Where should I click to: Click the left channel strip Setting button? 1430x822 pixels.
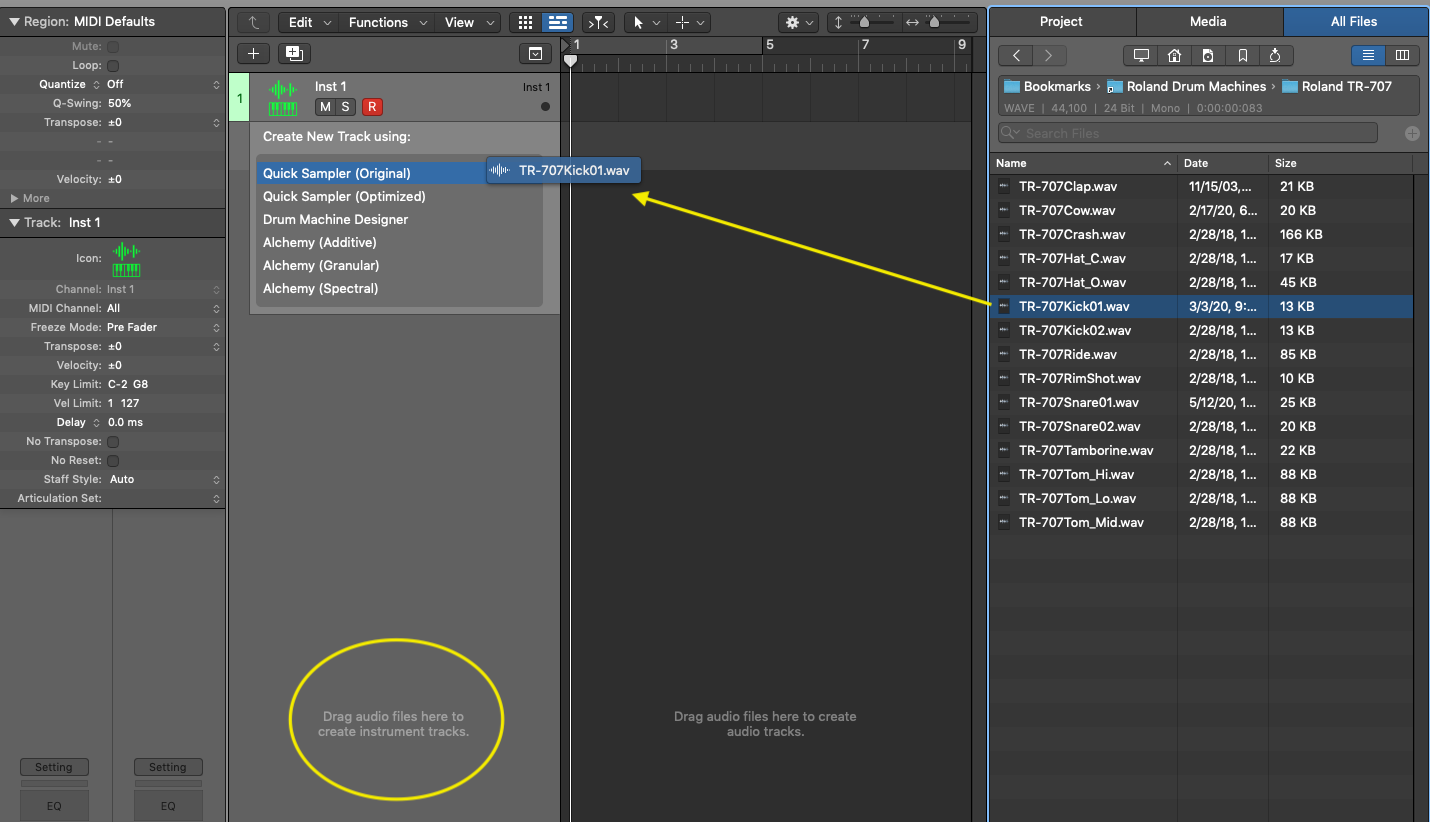54,767
